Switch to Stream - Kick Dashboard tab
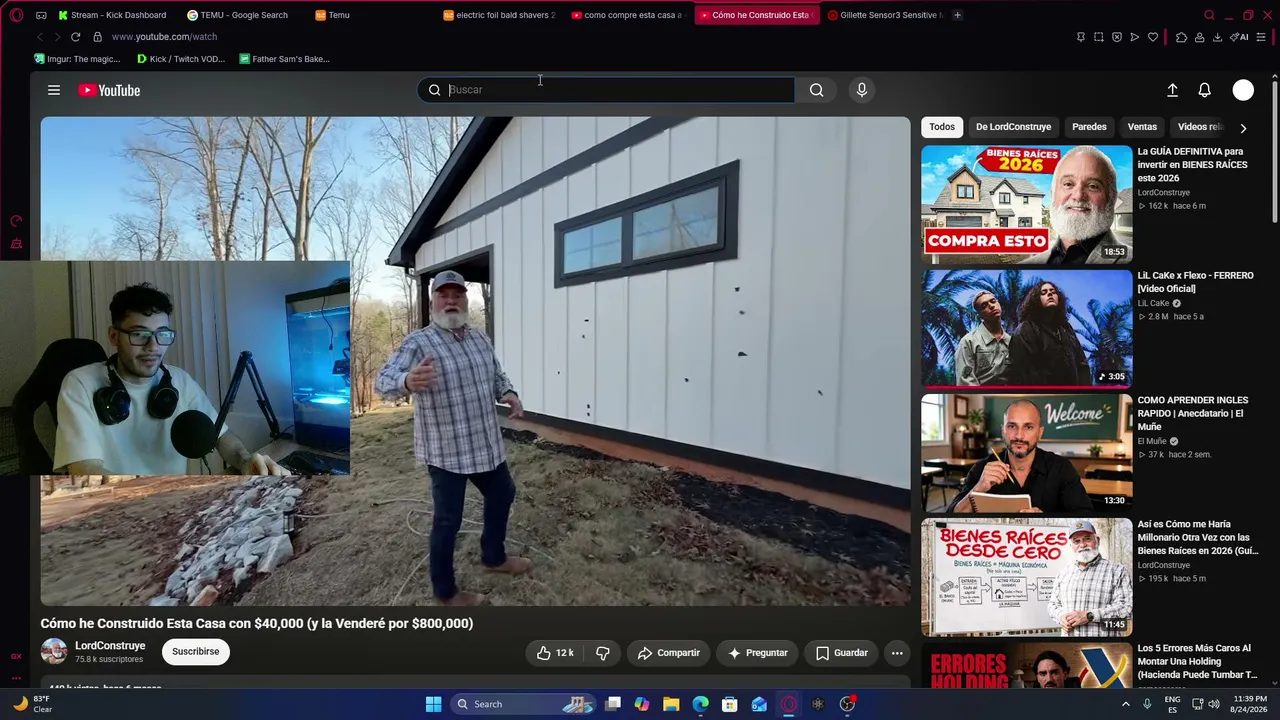The image size is (1280, 720). tap(112, 15)
